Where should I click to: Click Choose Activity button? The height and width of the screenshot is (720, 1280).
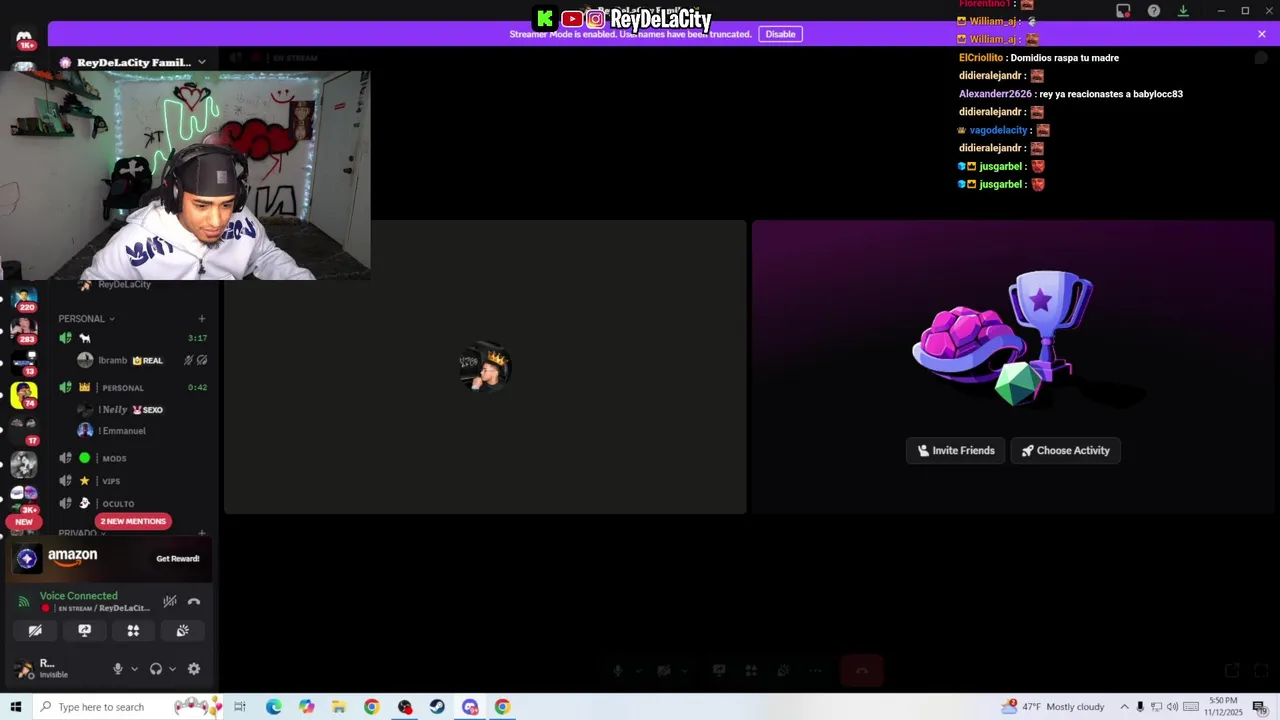1065,451
